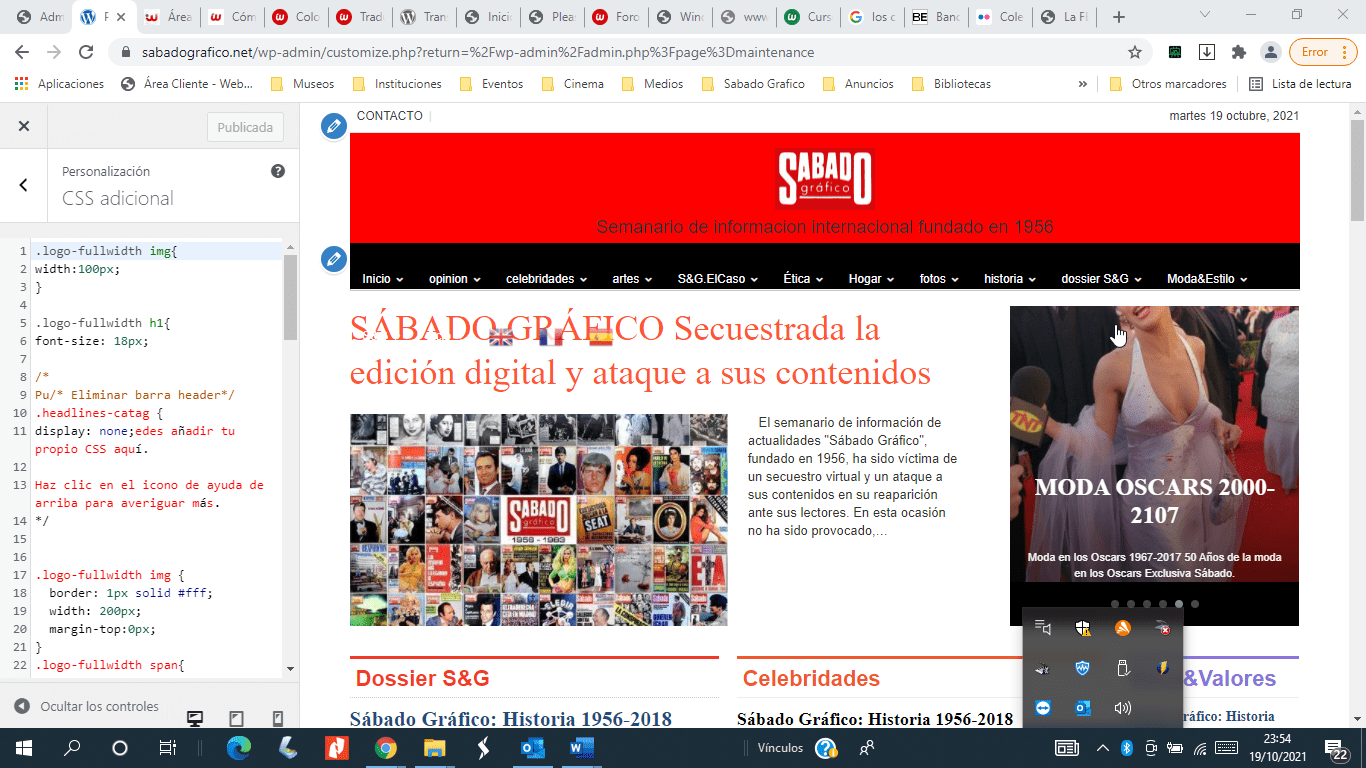
Task: Open Windows Task View button
Action: point(168,748)
